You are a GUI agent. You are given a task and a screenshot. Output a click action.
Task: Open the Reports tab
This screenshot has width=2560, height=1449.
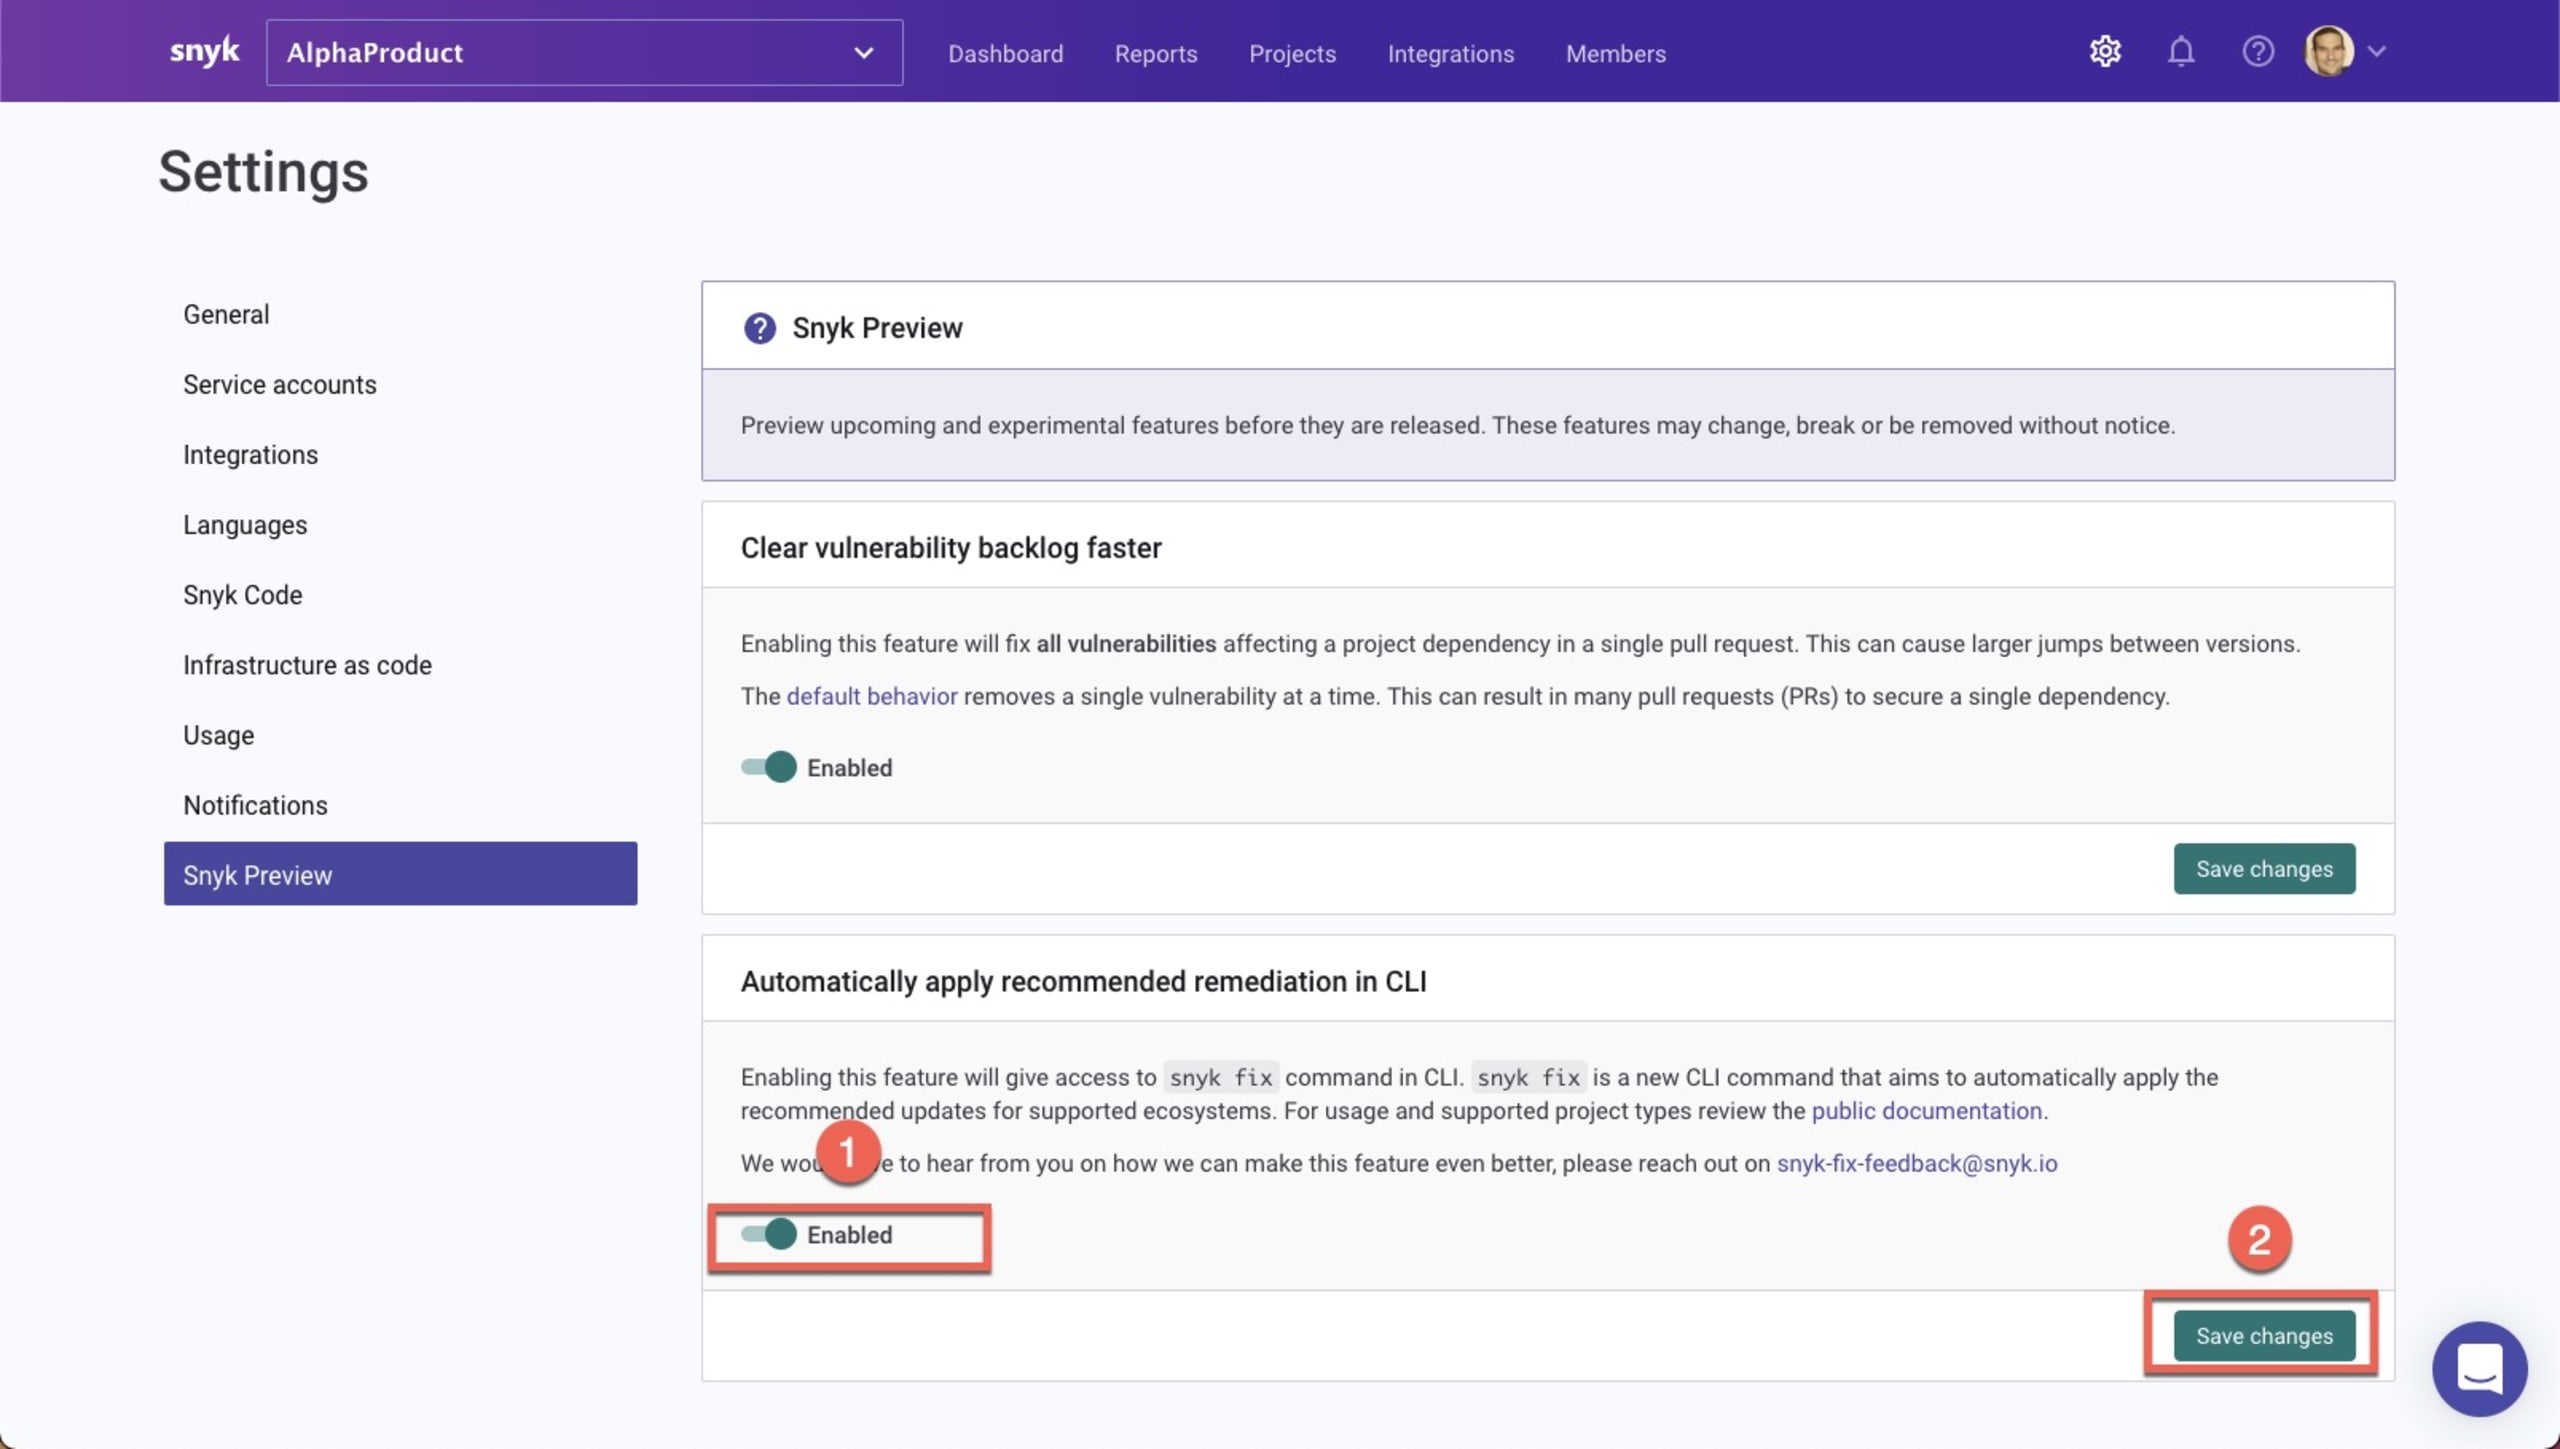point(1156,54)
